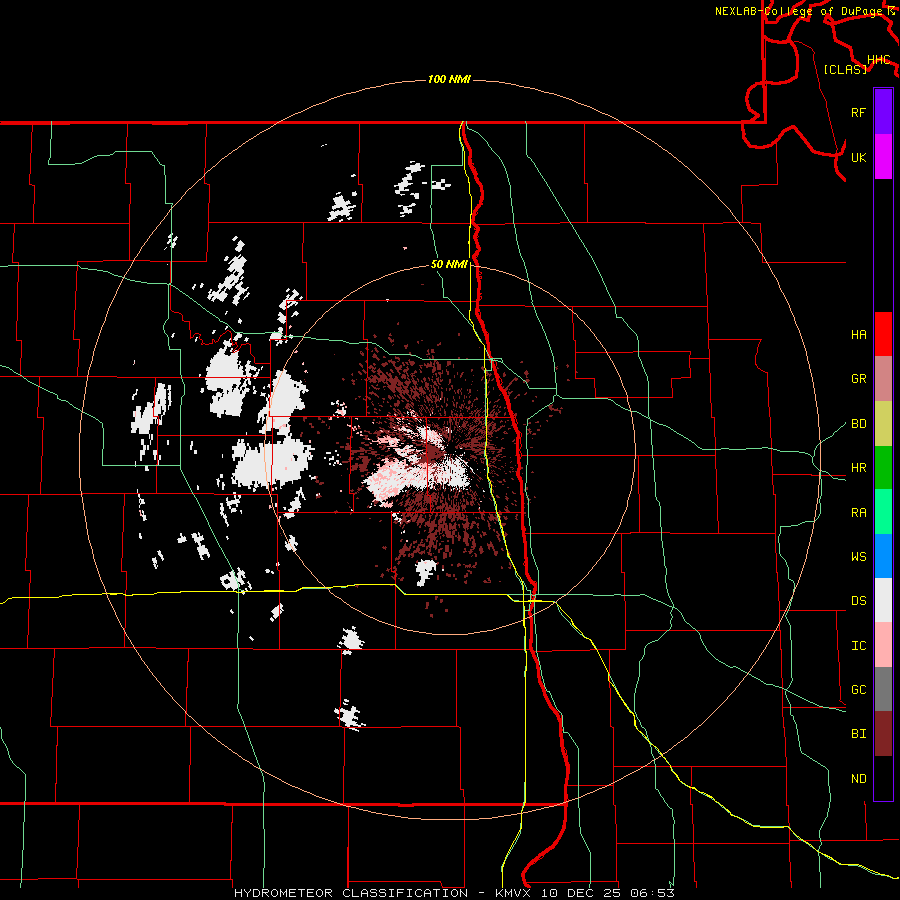The image size is (900, 900).
Task: Click the HHC product code label
Action: [878, 59]
